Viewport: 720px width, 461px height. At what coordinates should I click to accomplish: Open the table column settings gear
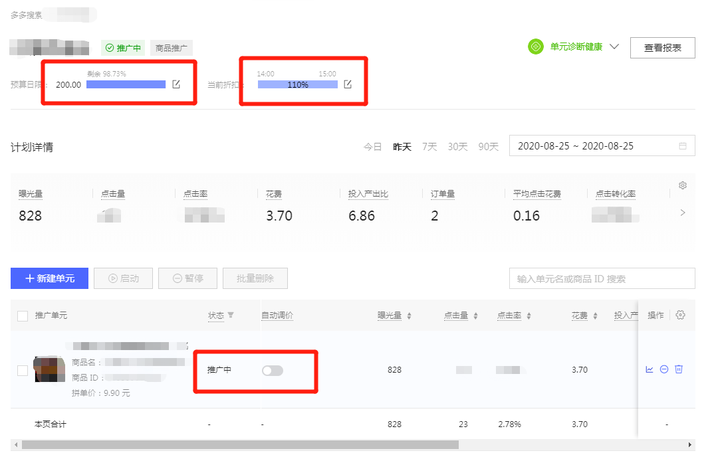681,316
